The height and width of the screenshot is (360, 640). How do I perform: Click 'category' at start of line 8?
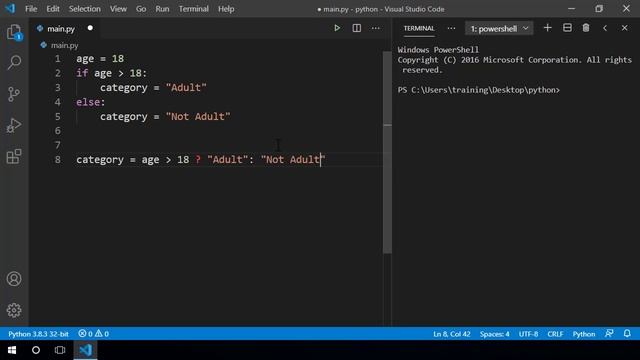(x=100, y=160)
